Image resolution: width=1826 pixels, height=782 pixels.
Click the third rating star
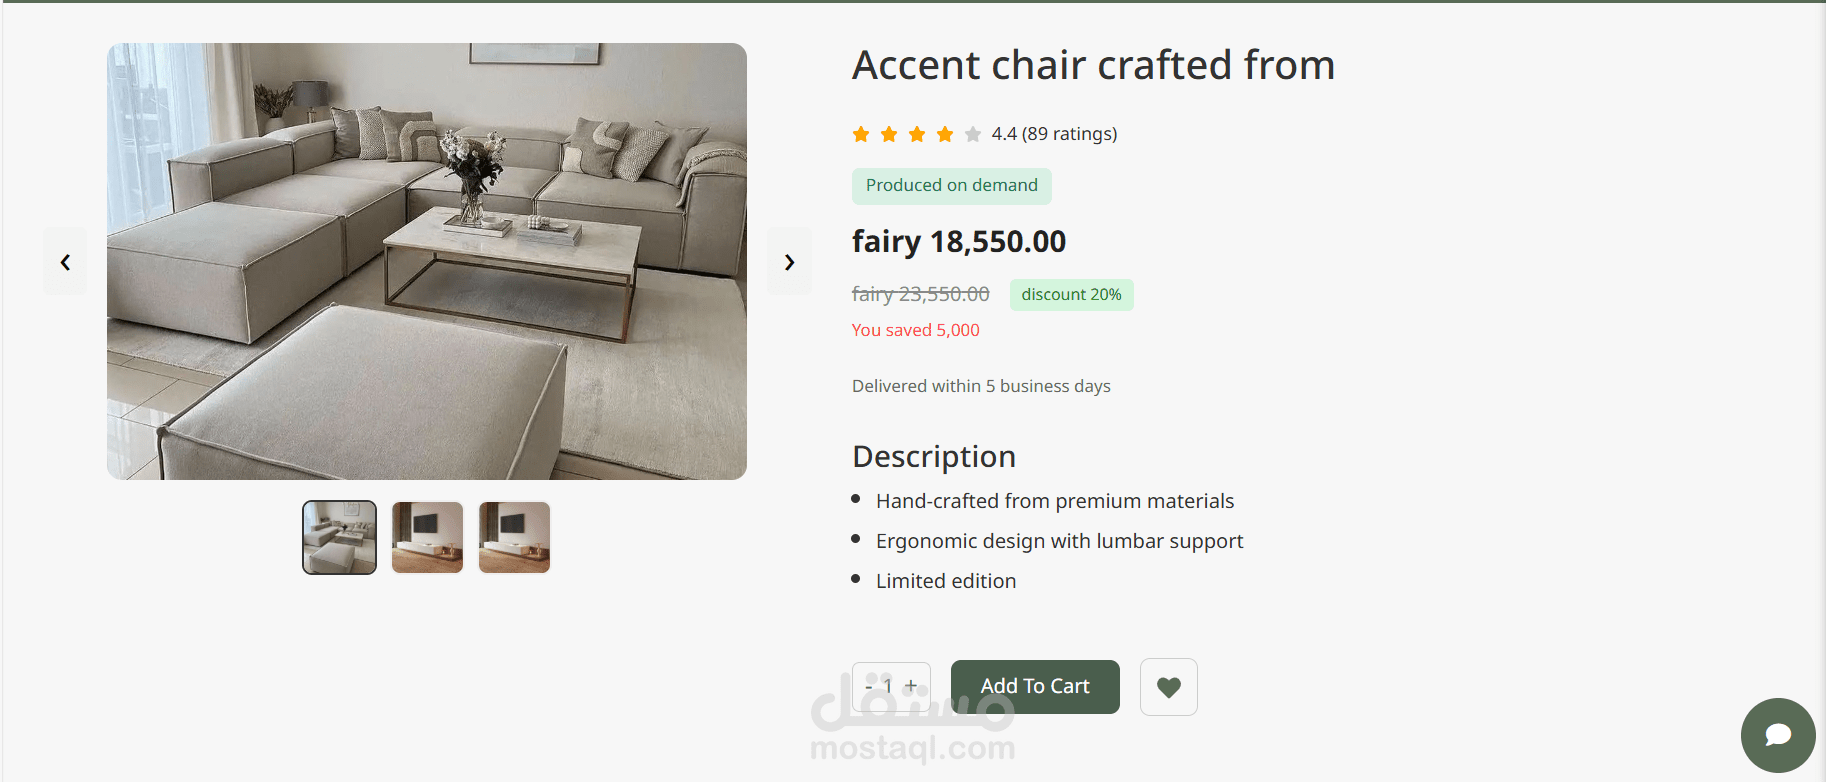[x=917, y=134]
